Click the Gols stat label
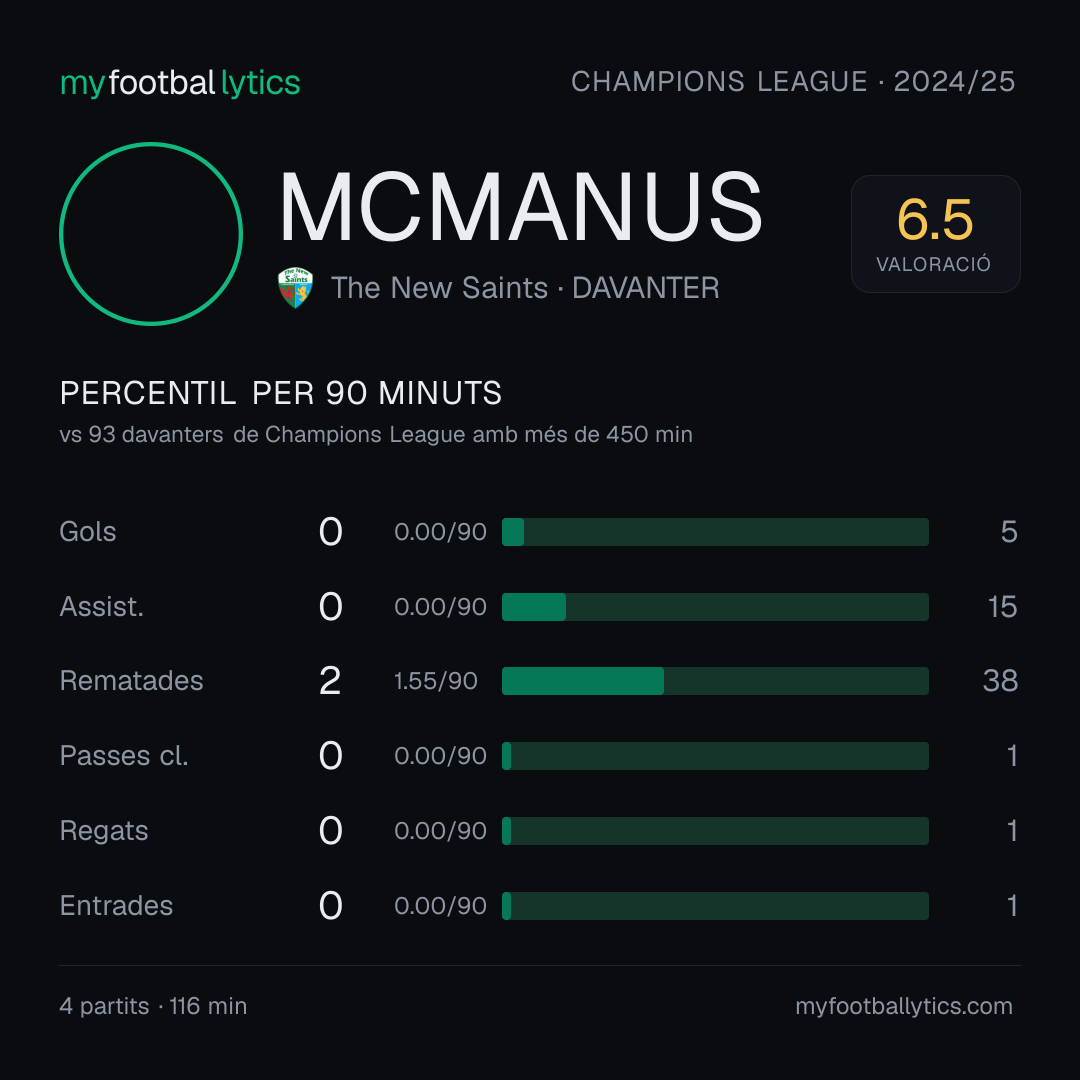This screenshot has width=1080, height=1080. 88,532
